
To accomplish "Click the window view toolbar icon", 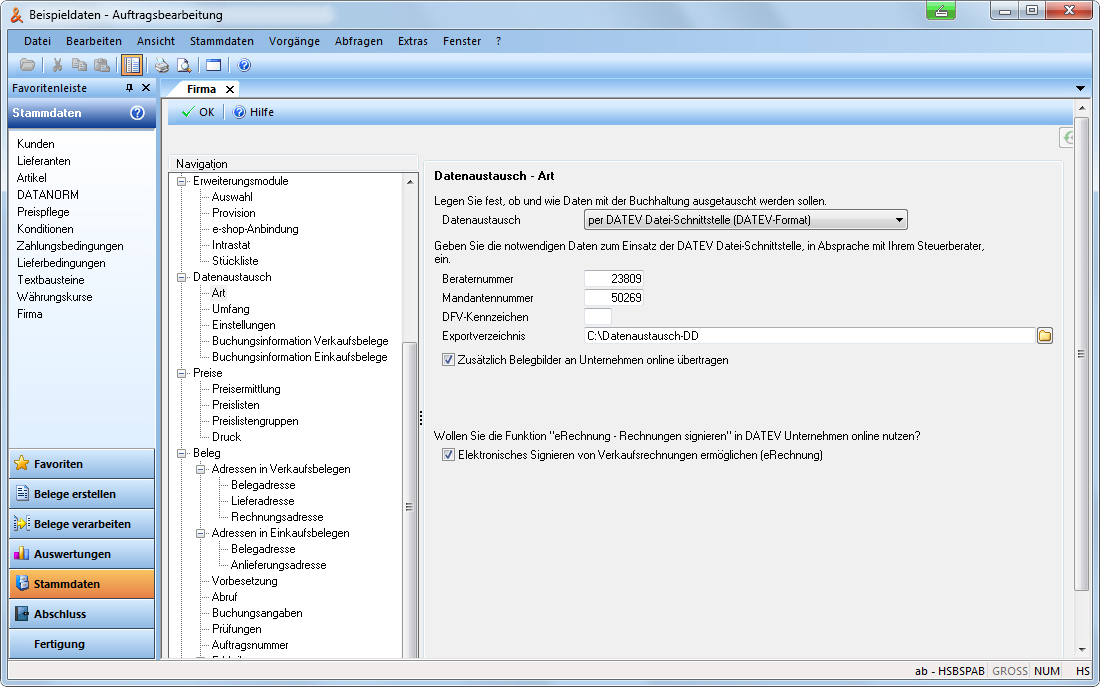I will click(213, 65).
